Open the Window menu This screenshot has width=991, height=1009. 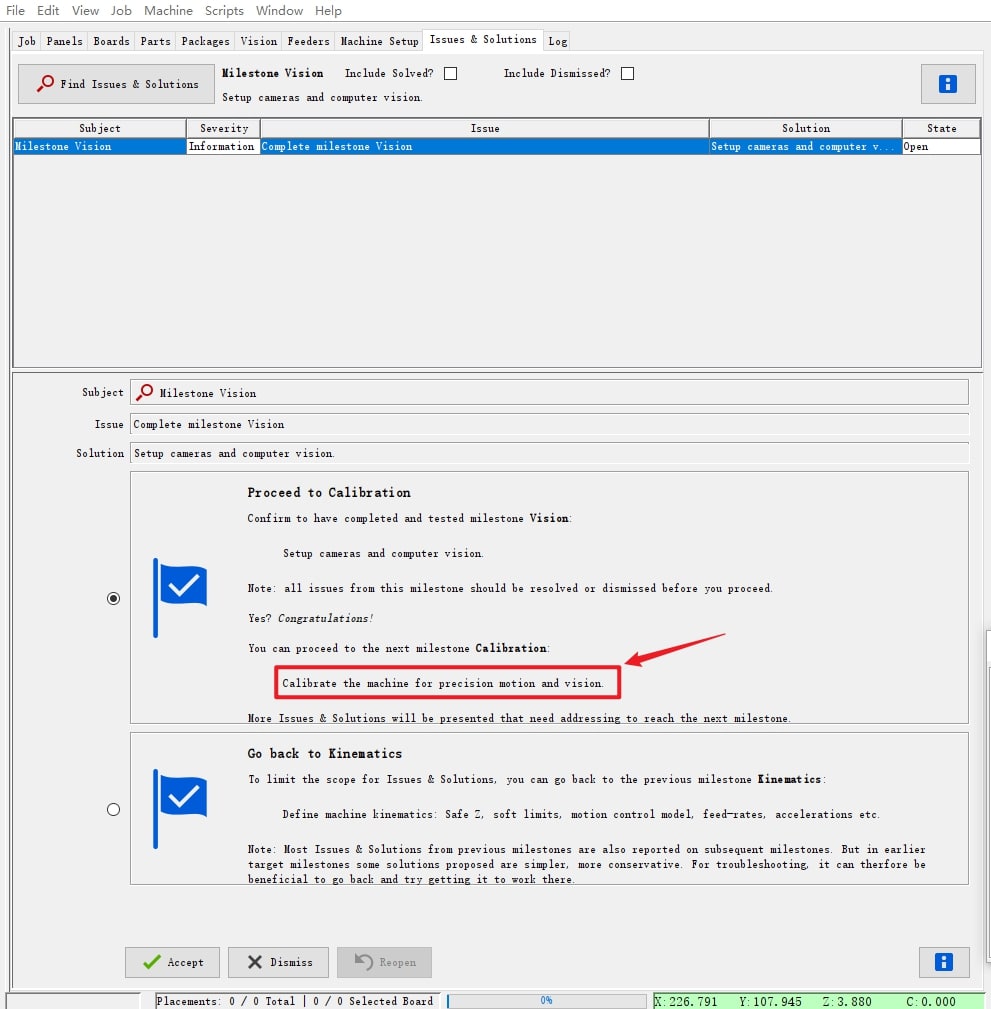tap(279, 10)
